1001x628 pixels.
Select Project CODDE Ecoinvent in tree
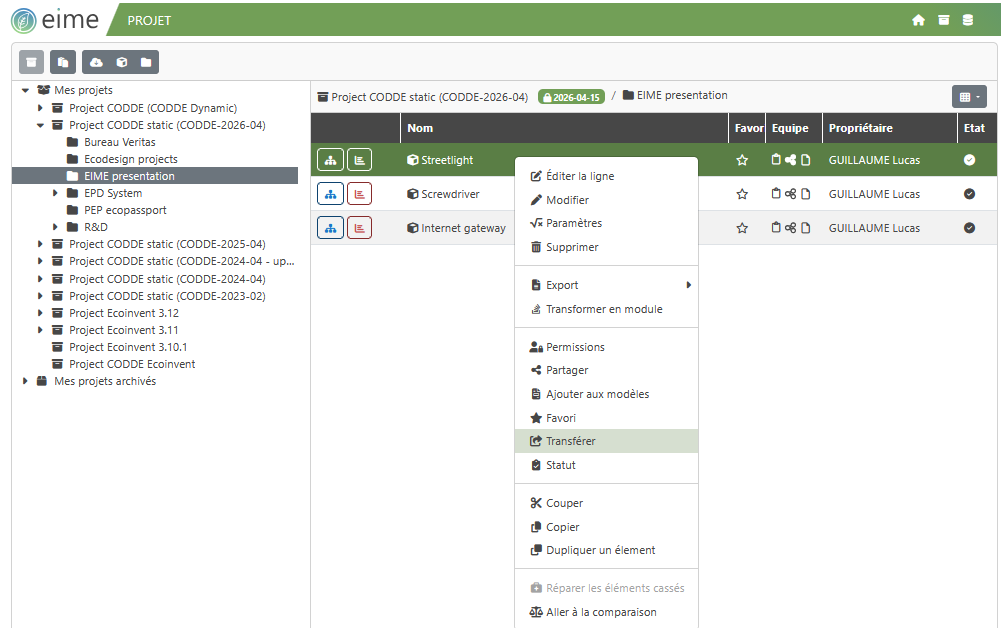132,364
